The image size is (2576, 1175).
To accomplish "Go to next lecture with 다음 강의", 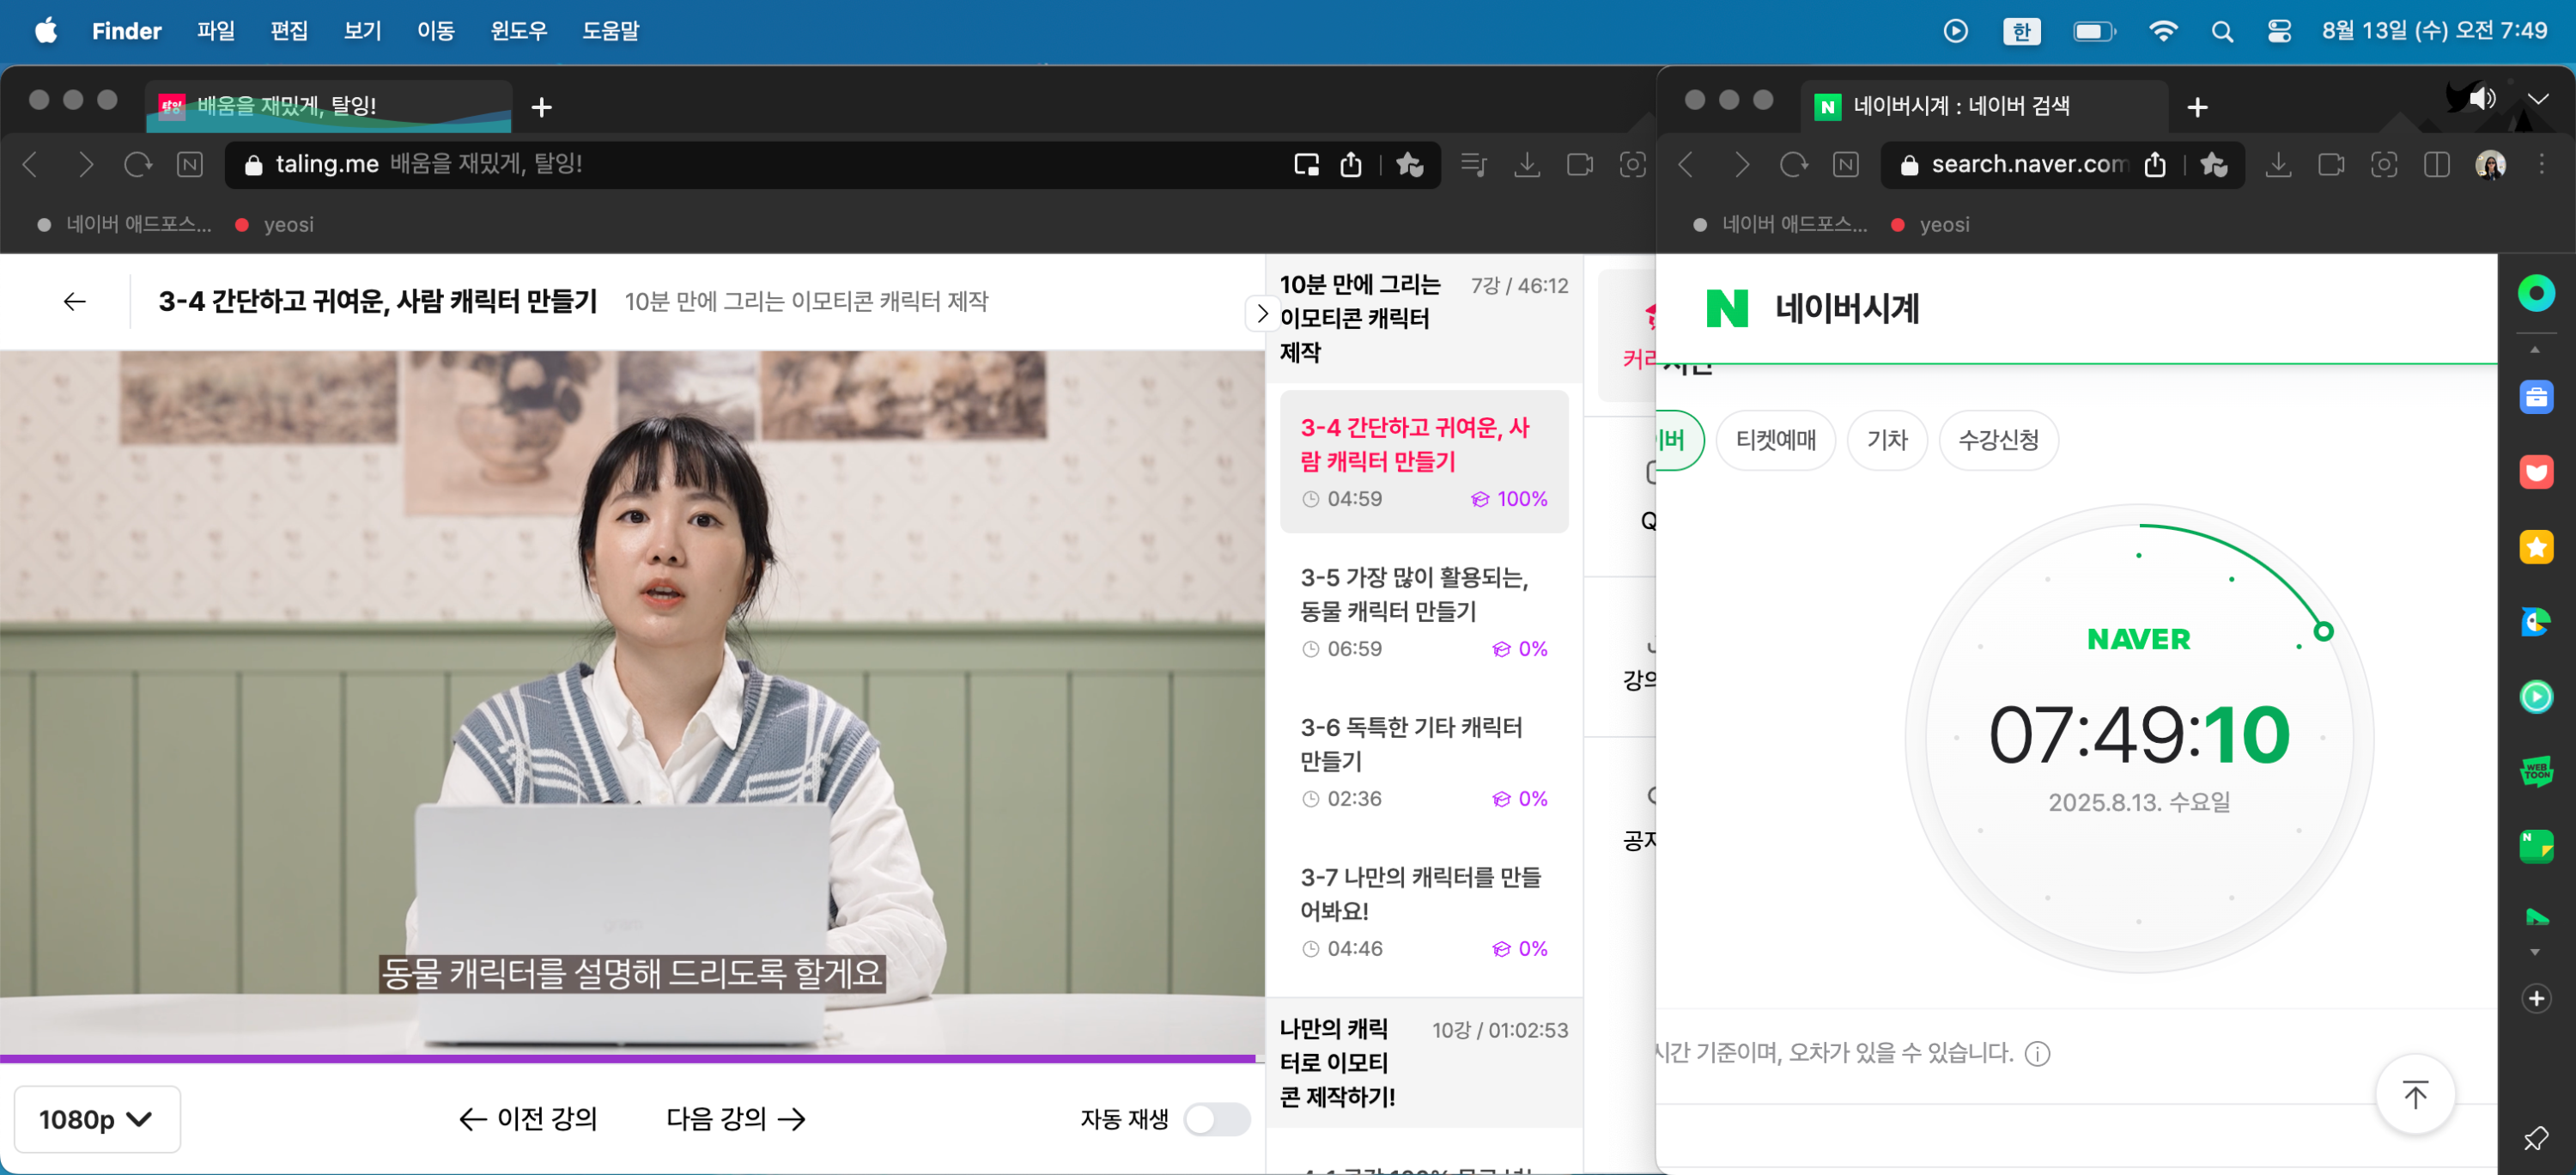I will pyautogui.click(x=735, y=1118).
